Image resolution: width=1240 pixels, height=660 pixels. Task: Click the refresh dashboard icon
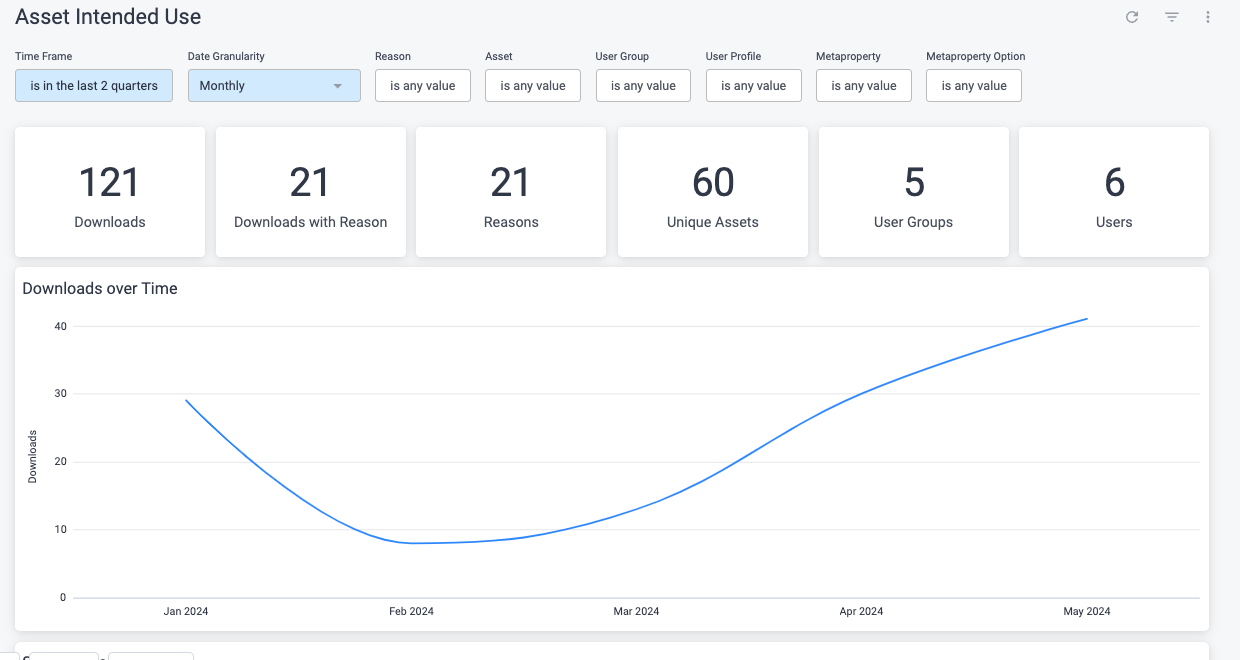(1131, 17)
